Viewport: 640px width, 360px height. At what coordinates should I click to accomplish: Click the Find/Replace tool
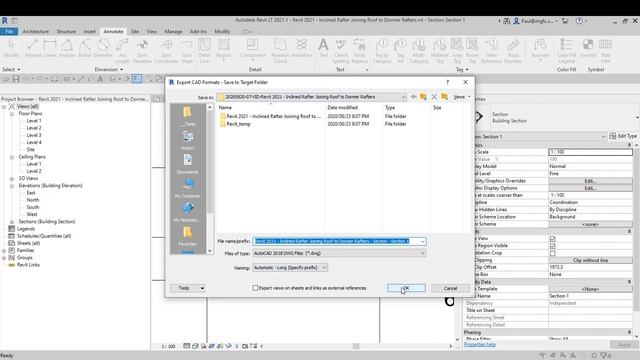(x=359, y=51)
